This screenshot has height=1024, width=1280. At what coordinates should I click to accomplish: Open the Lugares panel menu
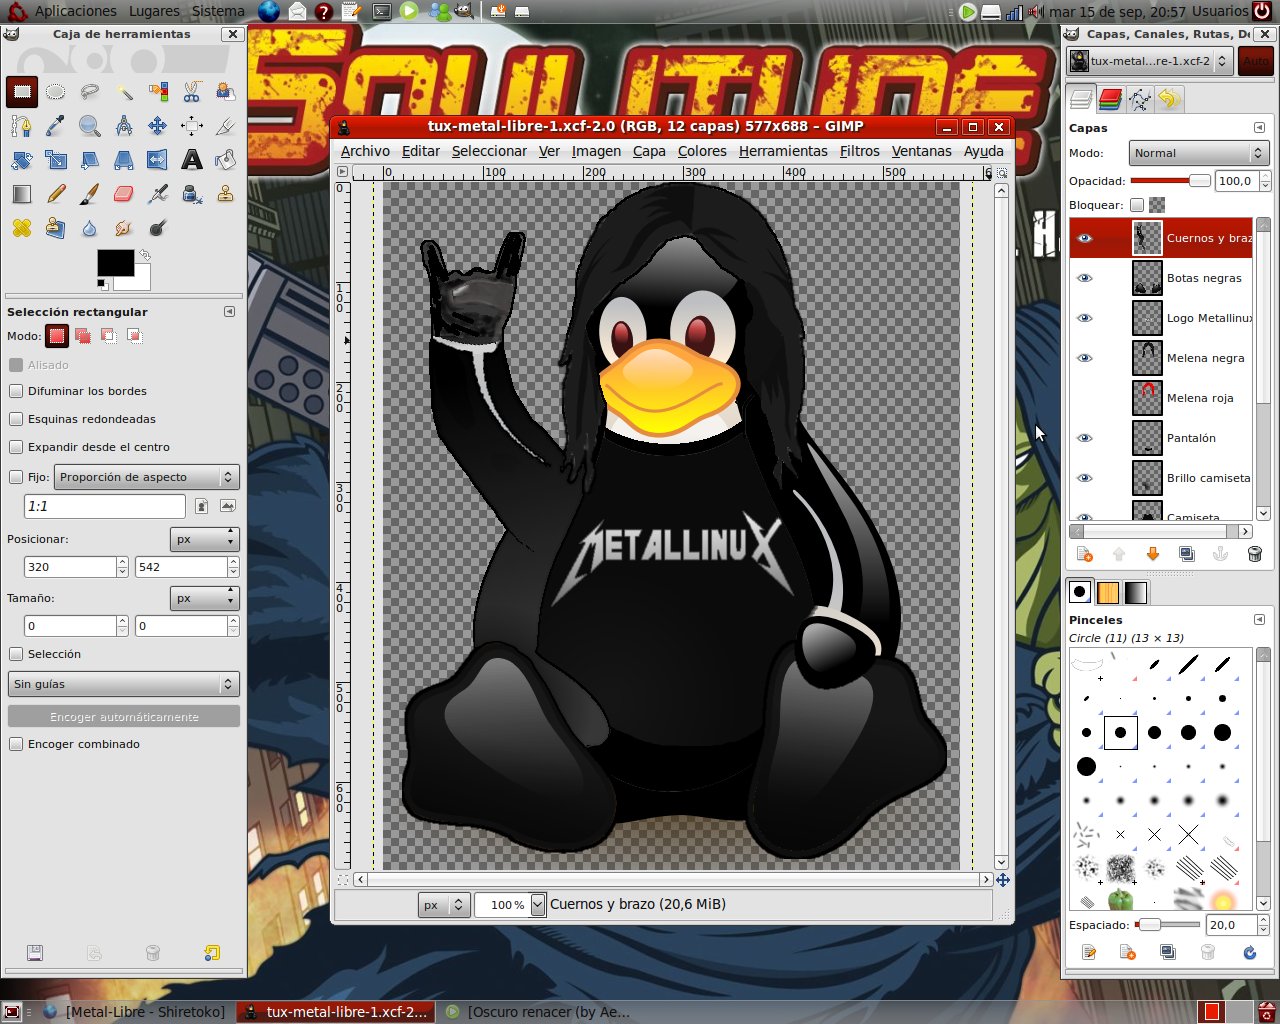tap(154, 11)
